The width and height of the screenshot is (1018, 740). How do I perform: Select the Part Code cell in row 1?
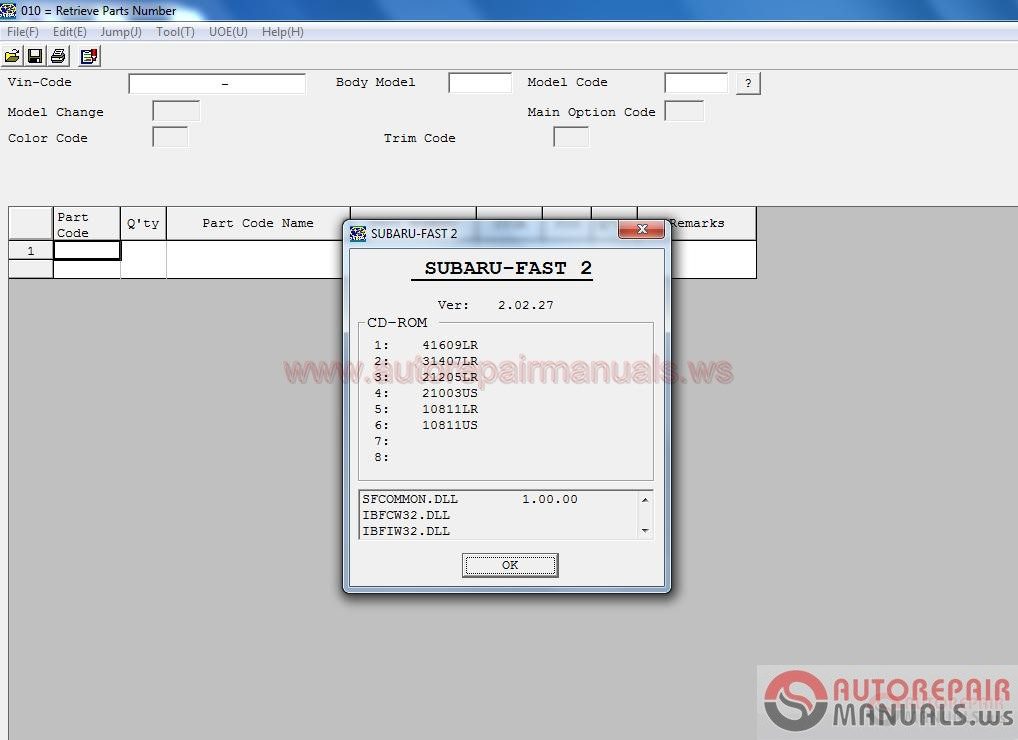click(87, 251)
